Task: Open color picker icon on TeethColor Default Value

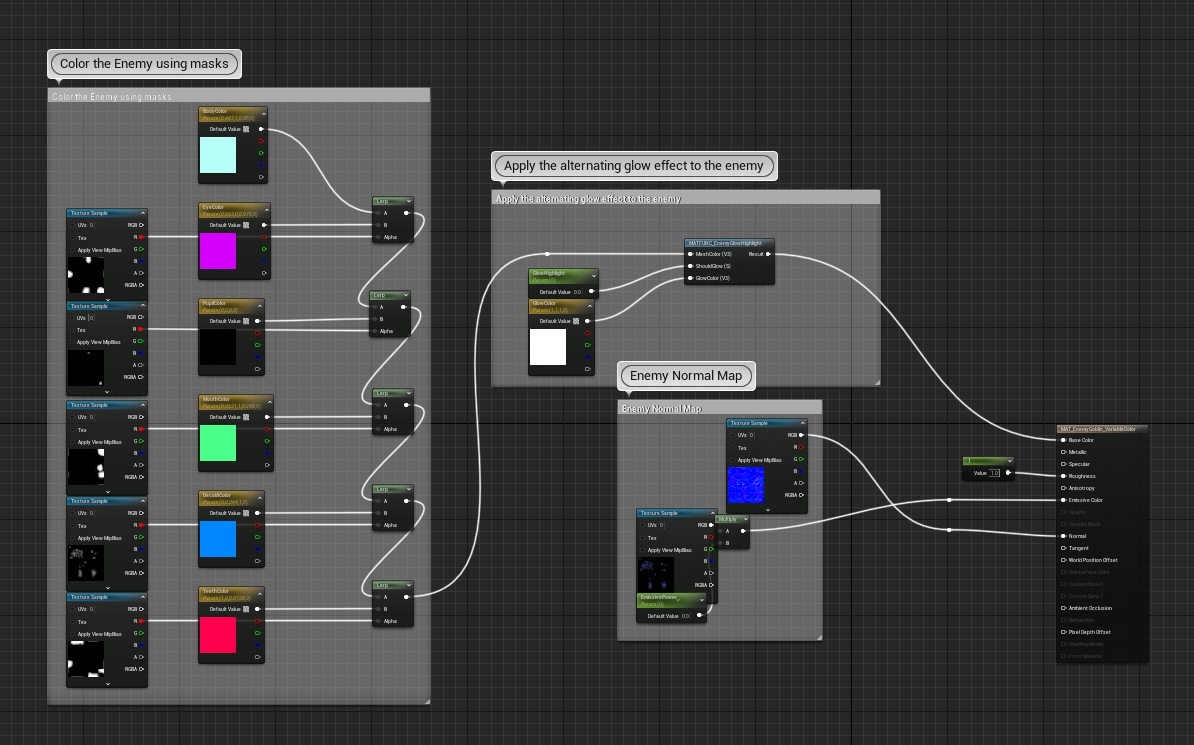Action: coord(246,609)
